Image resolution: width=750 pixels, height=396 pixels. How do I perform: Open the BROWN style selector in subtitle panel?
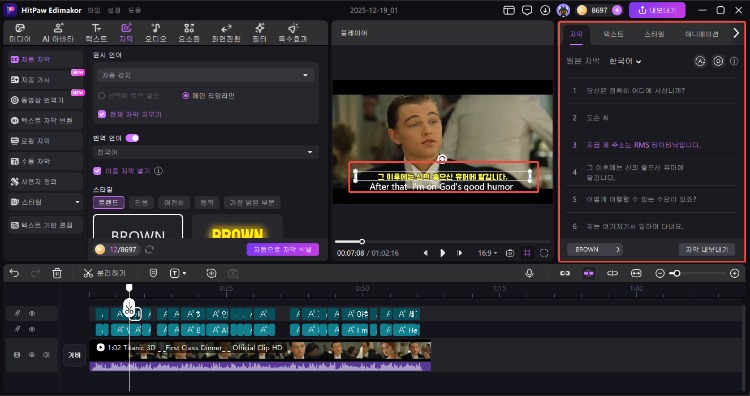click(595, 249)
